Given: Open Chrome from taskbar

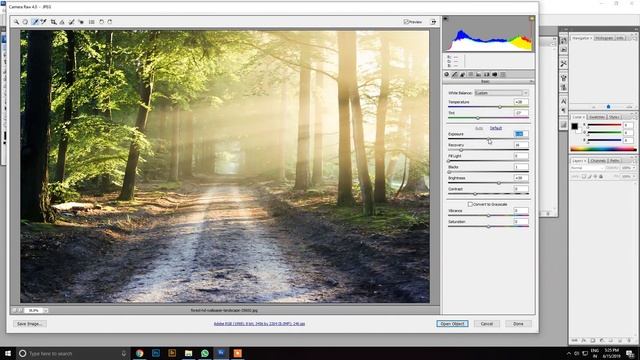Looking at the screenshot, I should [140, 353].
